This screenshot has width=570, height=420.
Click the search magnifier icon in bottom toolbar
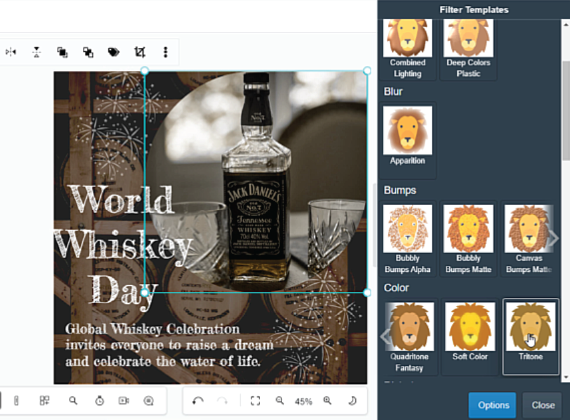pos(73,401)
